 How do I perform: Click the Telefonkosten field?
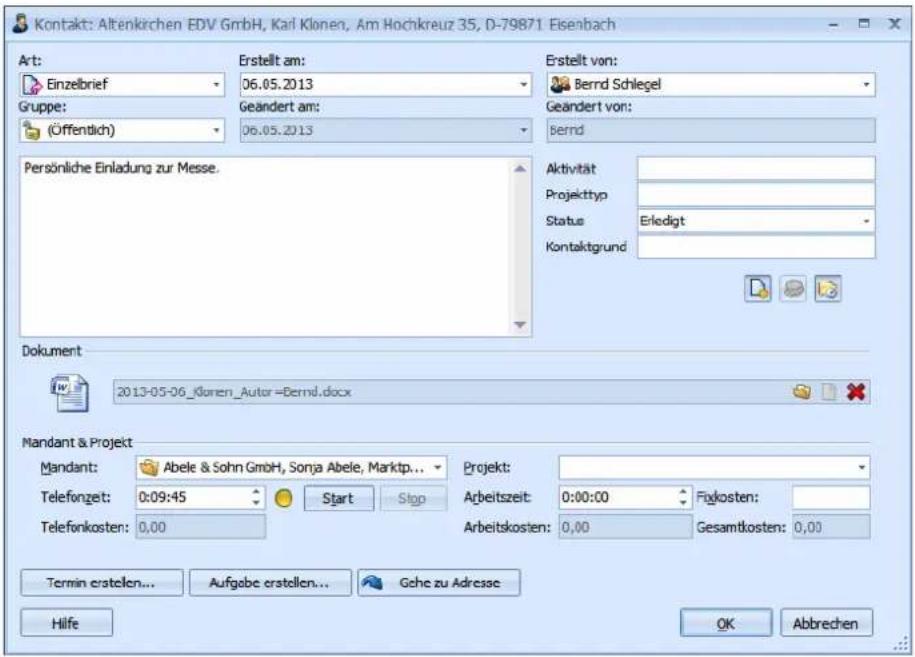(x=201, y=527)
